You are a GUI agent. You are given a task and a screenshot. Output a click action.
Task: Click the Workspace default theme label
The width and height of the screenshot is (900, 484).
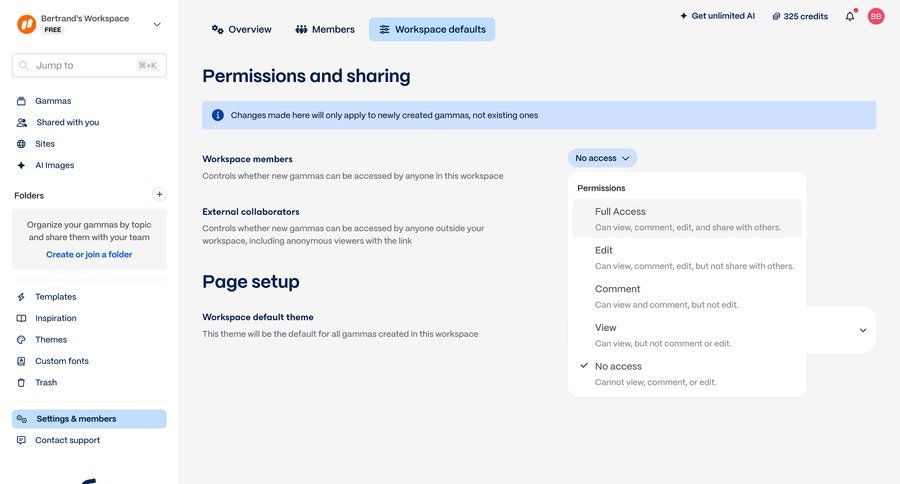(x=258, y=317)
